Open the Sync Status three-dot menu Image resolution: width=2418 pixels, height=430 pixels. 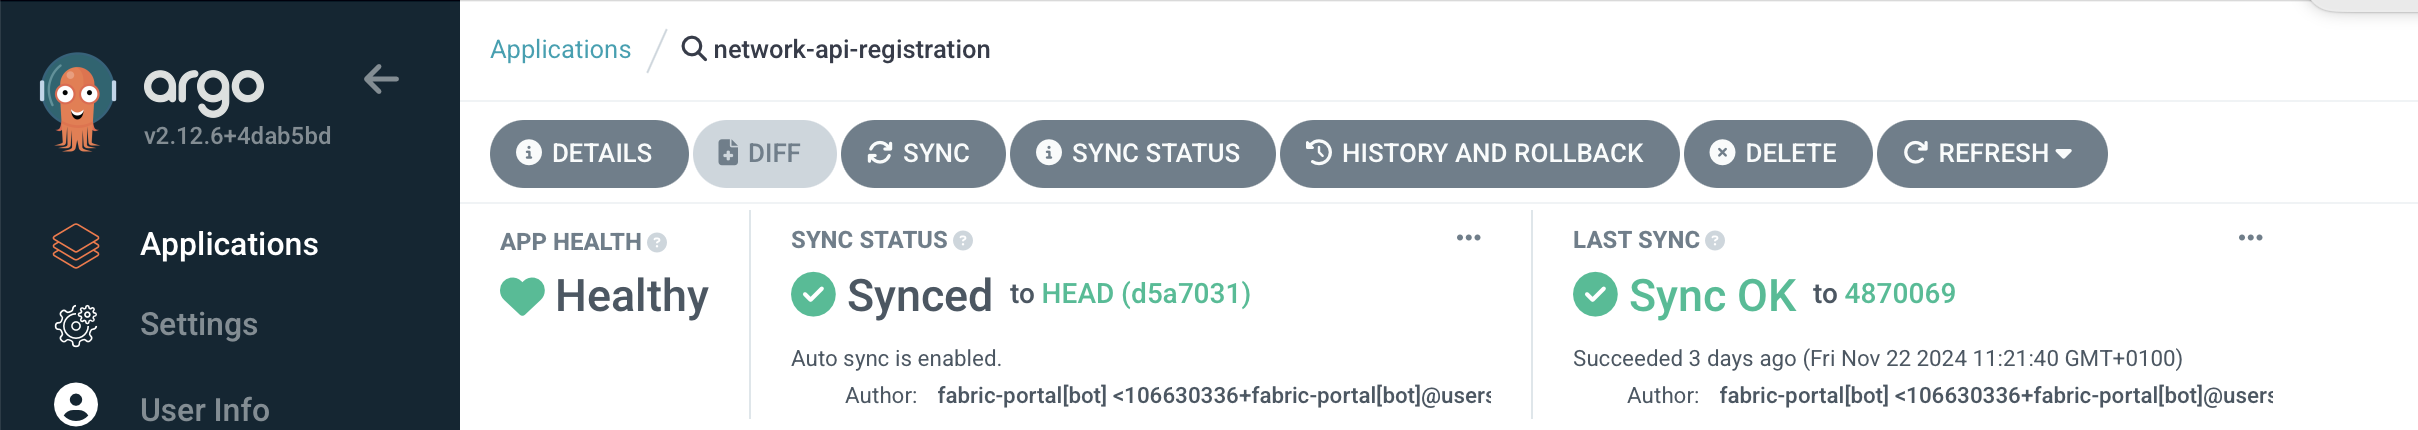click(1468, 238)
